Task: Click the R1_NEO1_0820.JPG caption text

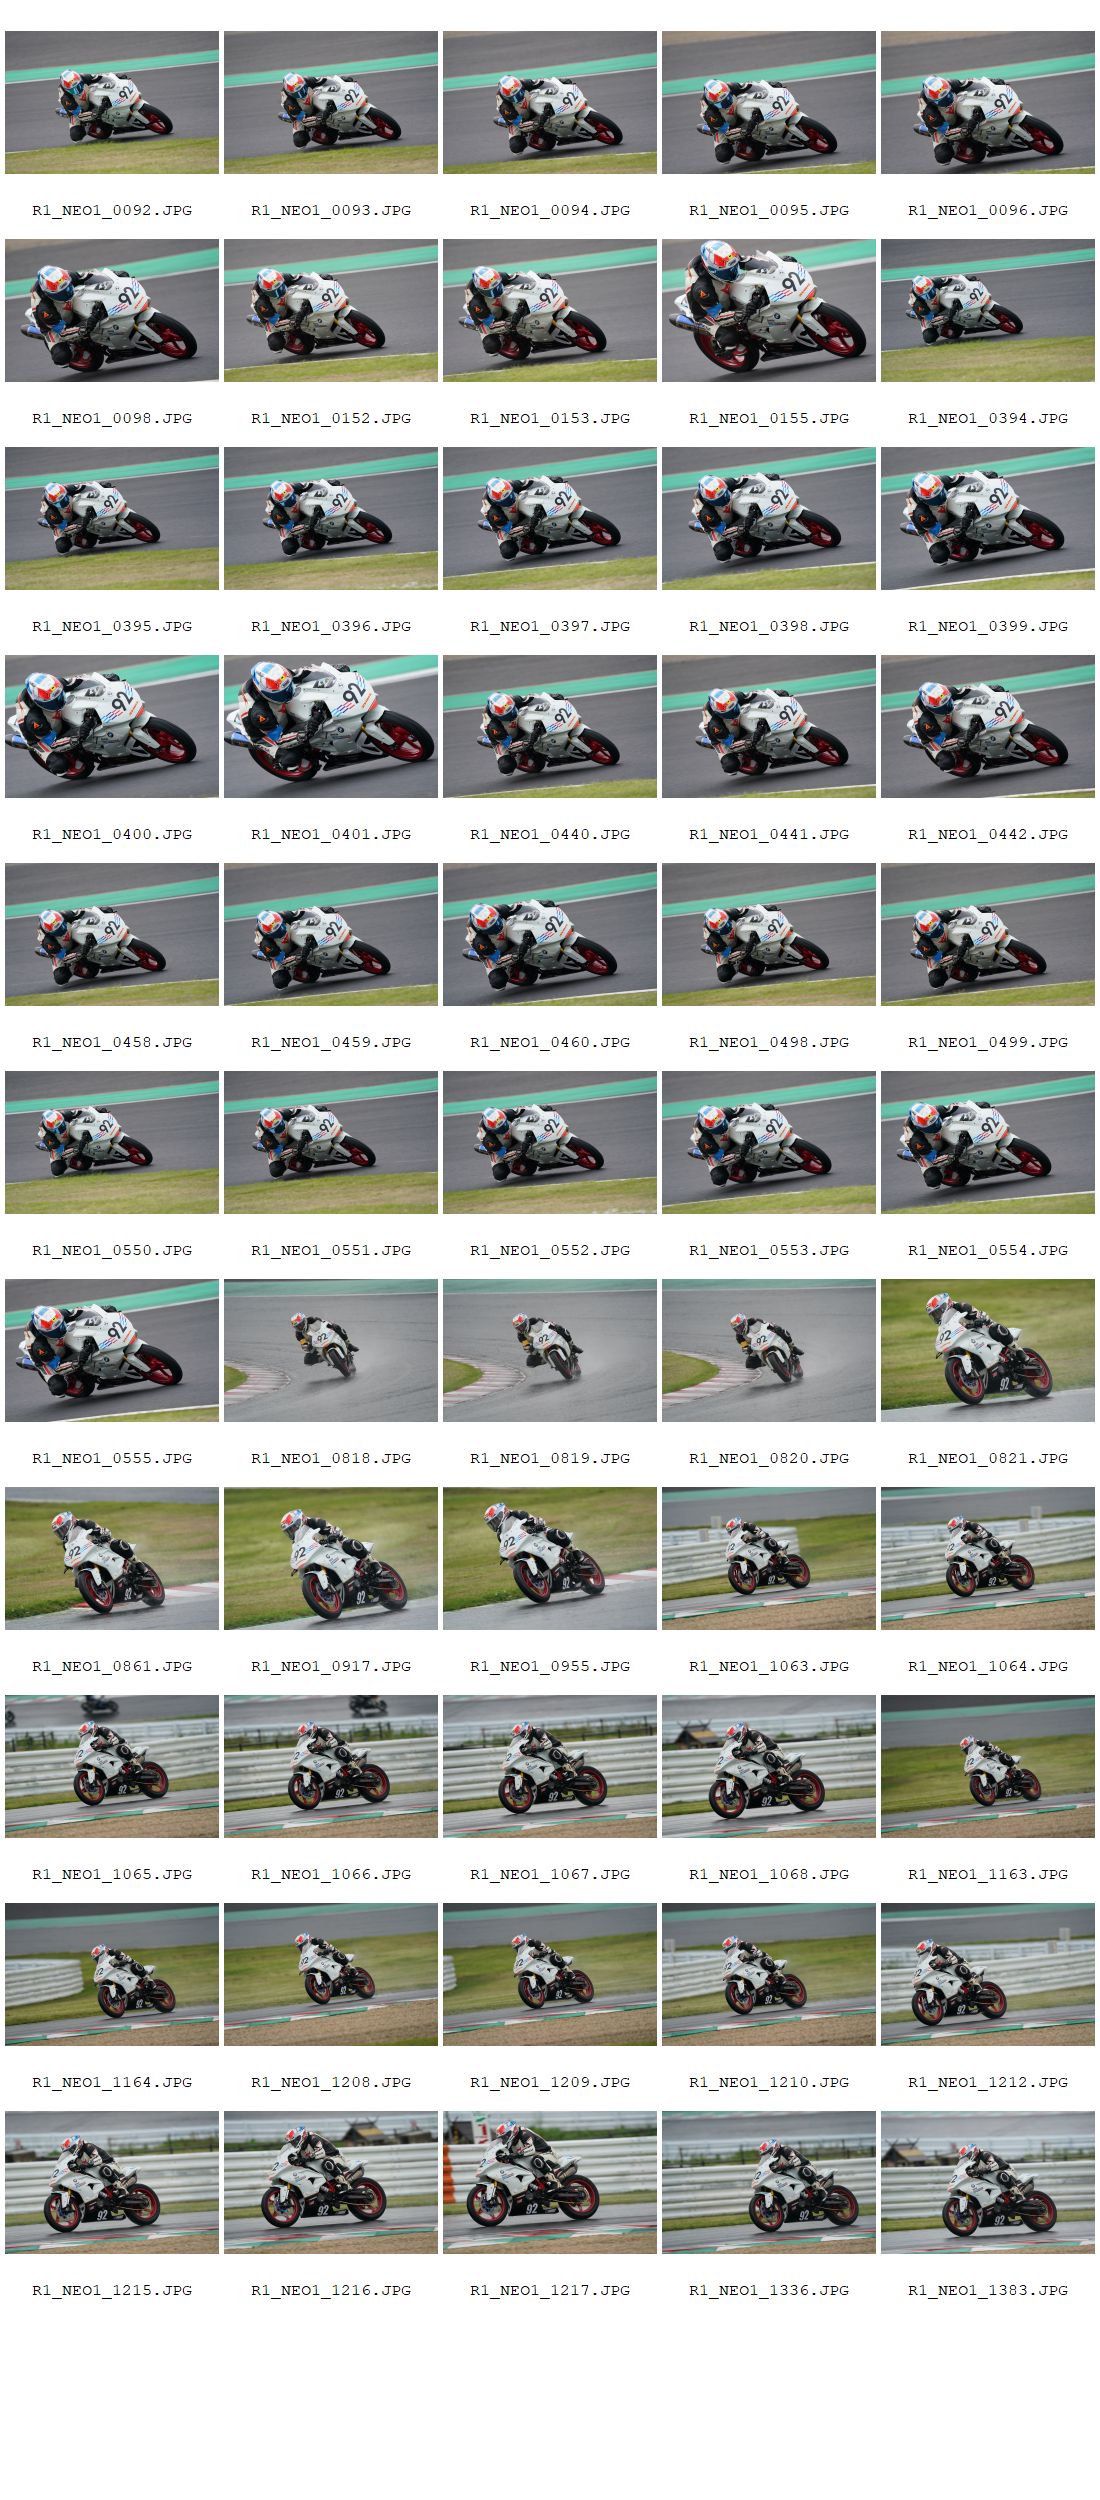Action: [x=769, y=1458]
